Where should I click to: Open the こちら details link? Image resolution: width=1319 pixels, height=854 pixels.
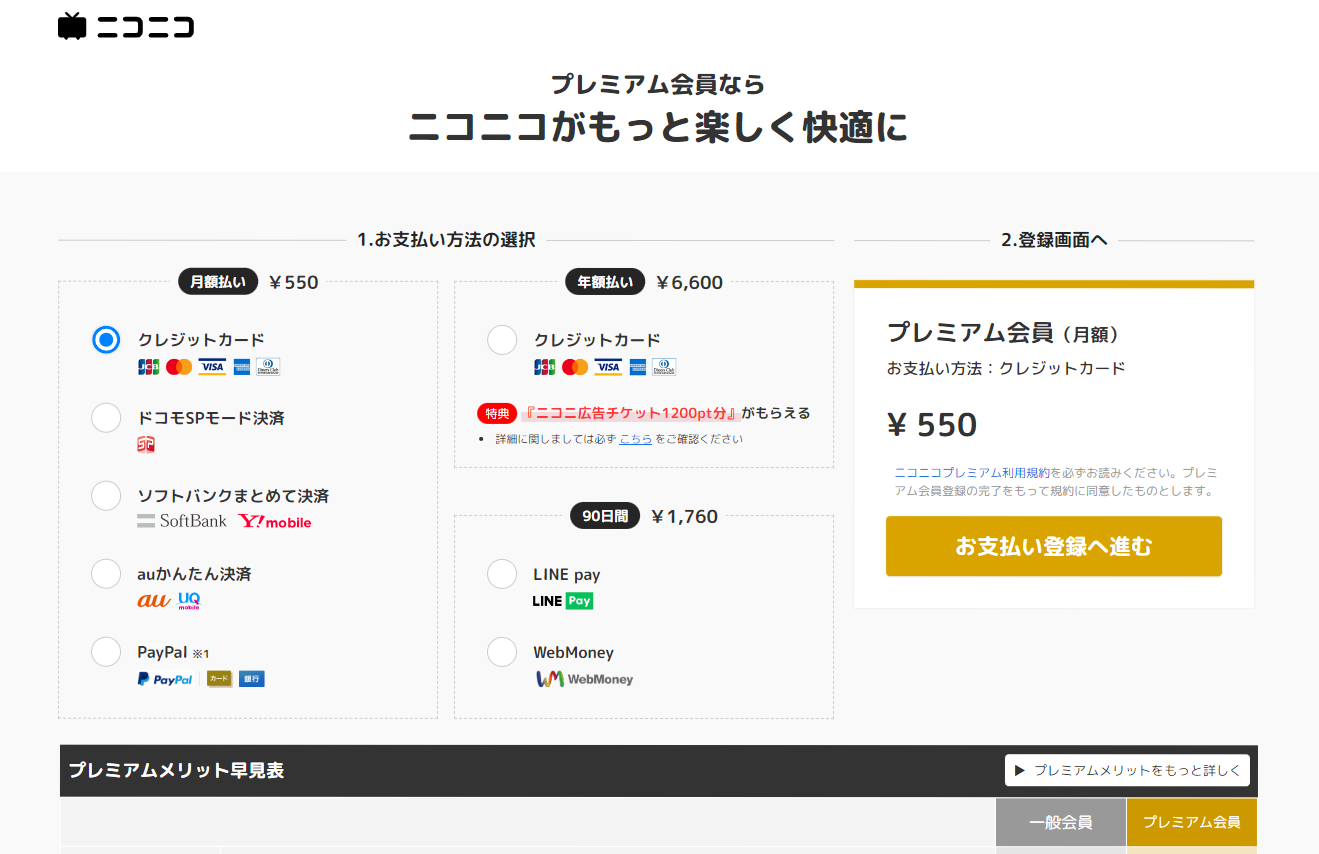[635, 439]
